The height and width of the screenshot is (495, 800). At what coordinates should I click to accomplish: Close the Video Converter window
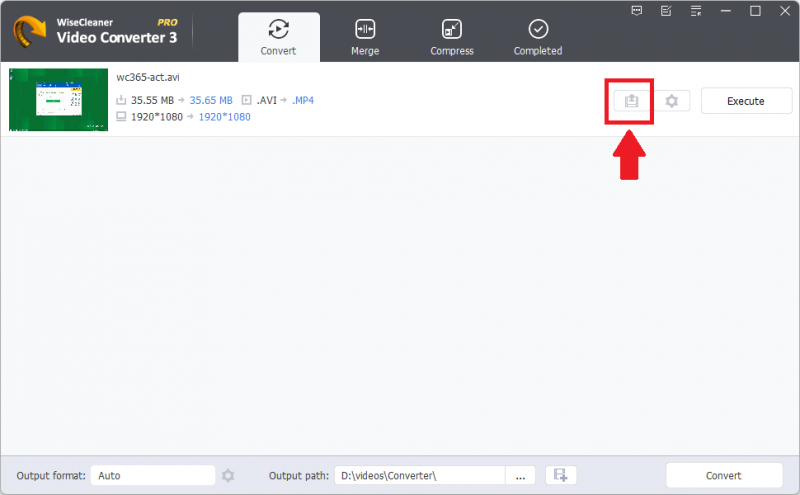click(x=785, y=11)
